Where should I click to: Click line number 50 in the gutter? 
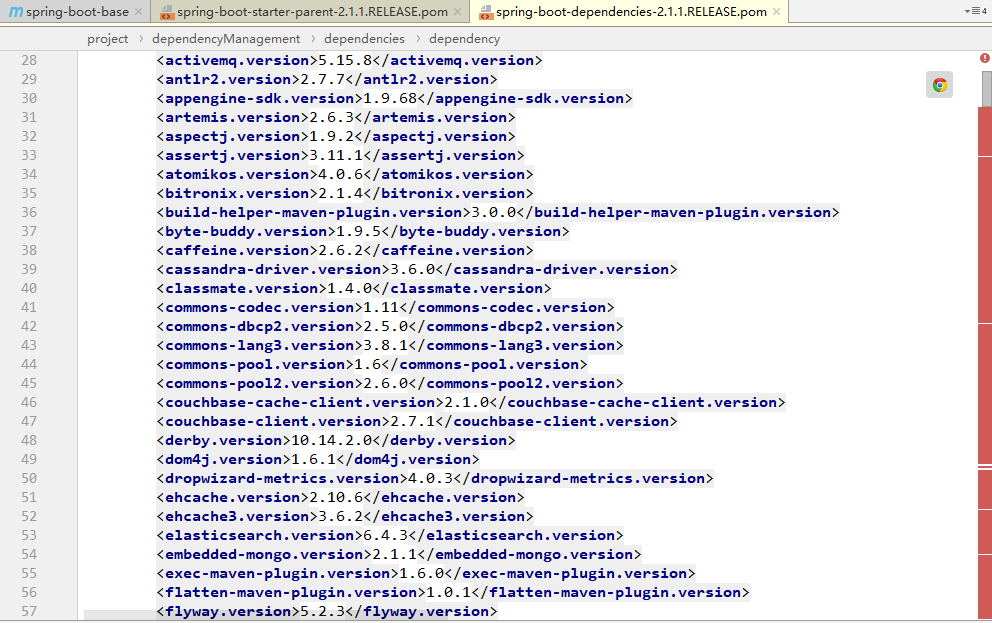pyautogui.click(x=28, y=478)
